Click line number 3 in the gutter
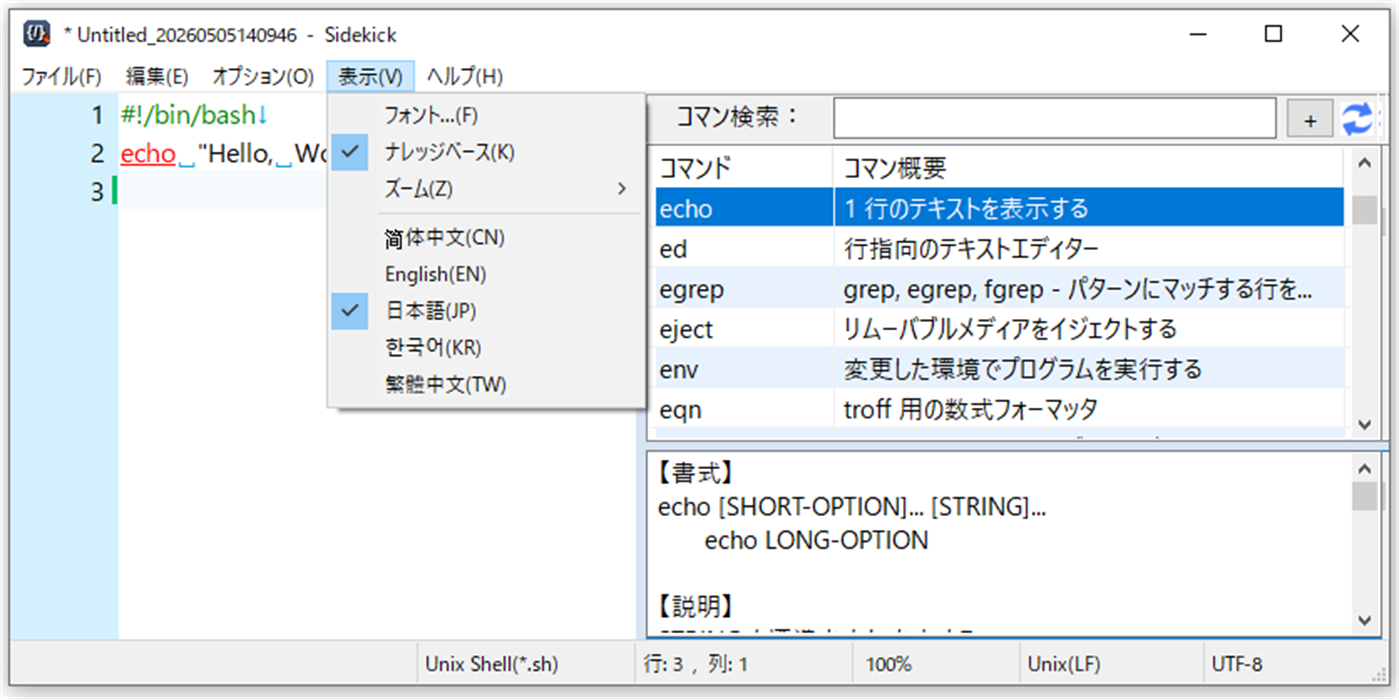Image resolution: width=1399 pixels, height=700 pixels. (97, 191)
